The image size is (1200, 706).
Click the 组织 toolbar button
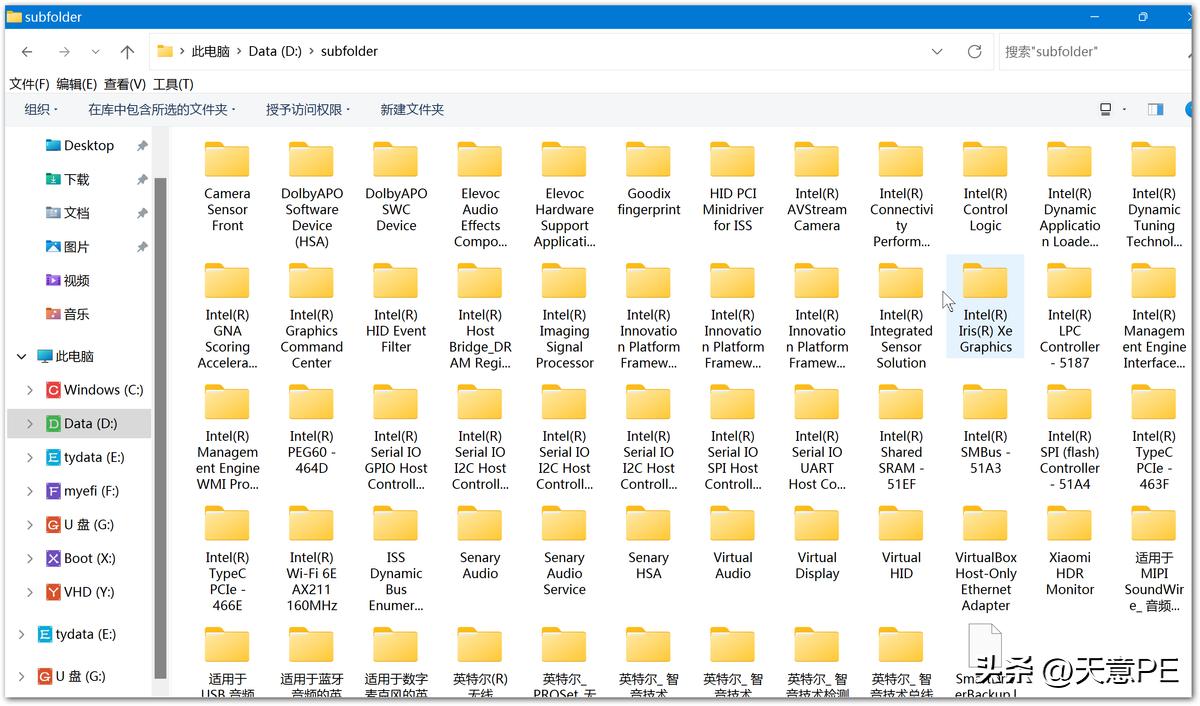coord(41,110)
